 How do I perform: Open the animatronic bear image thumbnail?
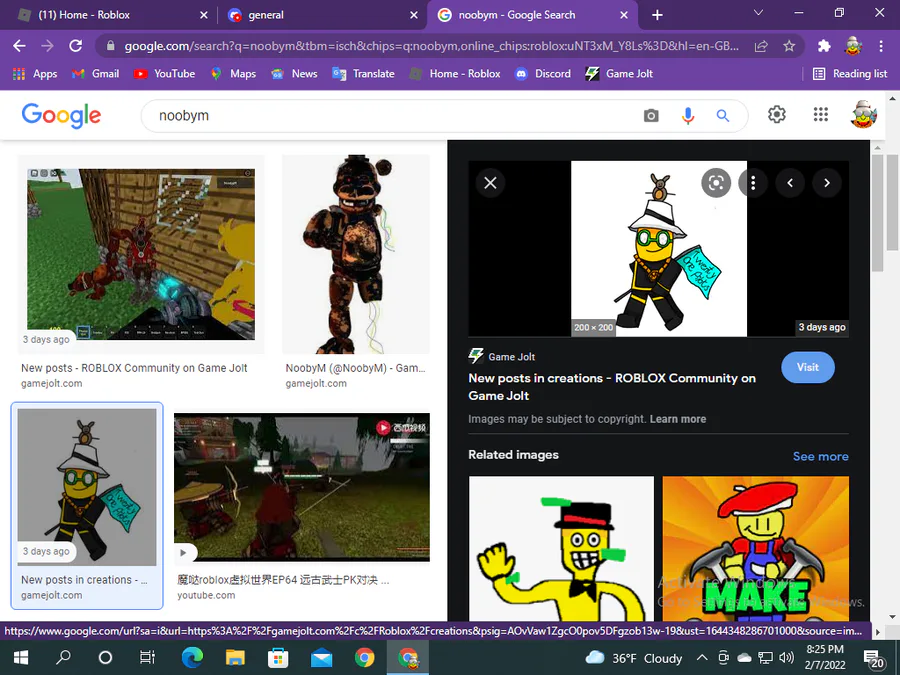(356, 254)
